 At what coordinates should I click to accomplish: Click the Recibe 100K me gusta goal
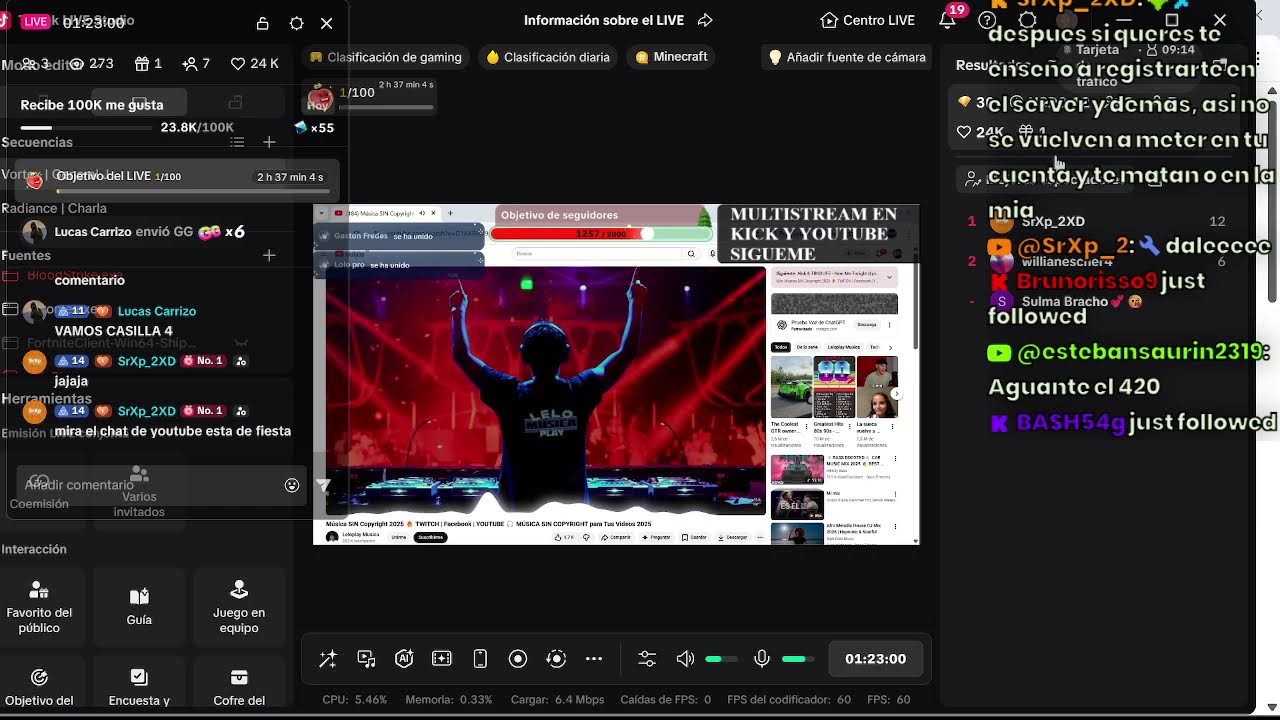pos(92,105)
